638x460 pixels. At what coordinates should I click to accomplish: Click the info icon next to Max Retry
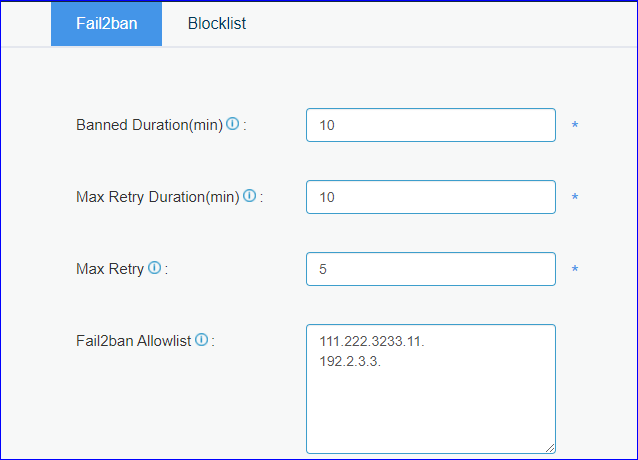pyautogui.click(x=154, y=268)
